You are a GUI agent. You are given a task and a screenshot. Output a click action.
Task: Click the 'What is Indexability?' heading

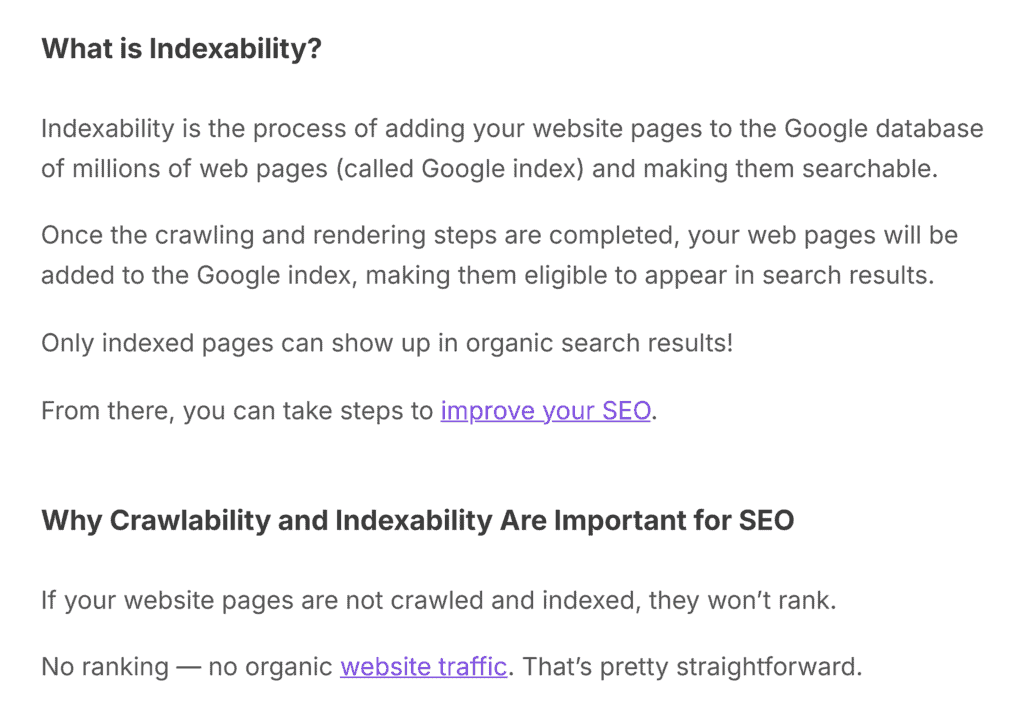click(x=181, y=49)
